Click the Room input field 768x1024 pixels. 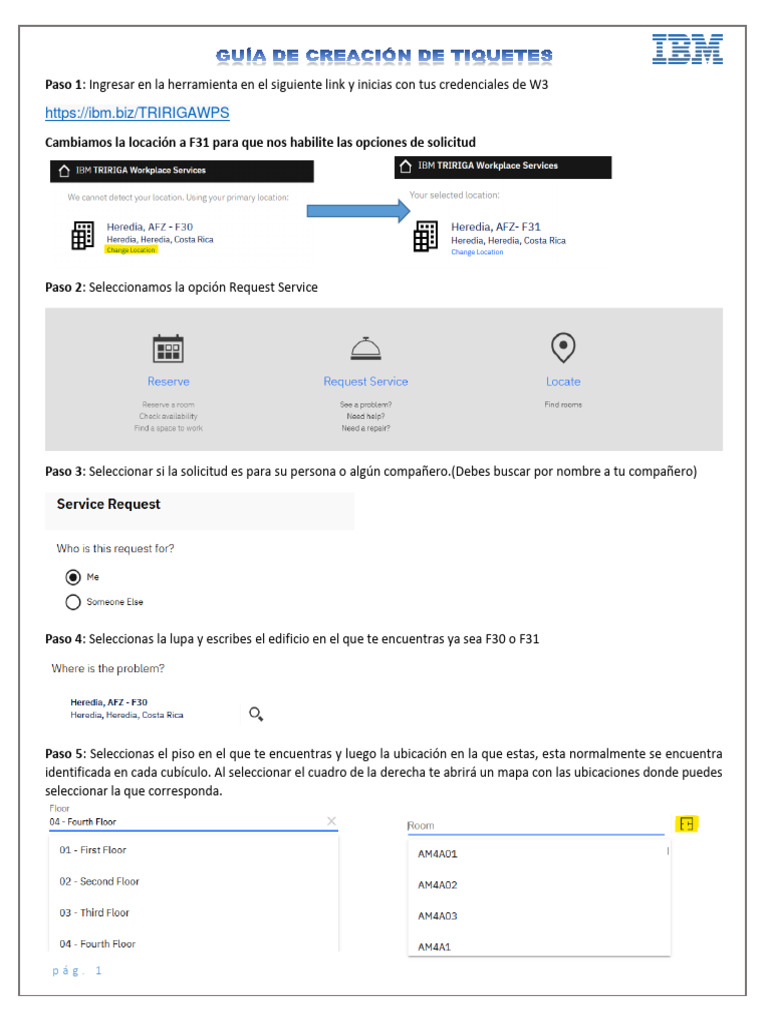click(536, 825)
